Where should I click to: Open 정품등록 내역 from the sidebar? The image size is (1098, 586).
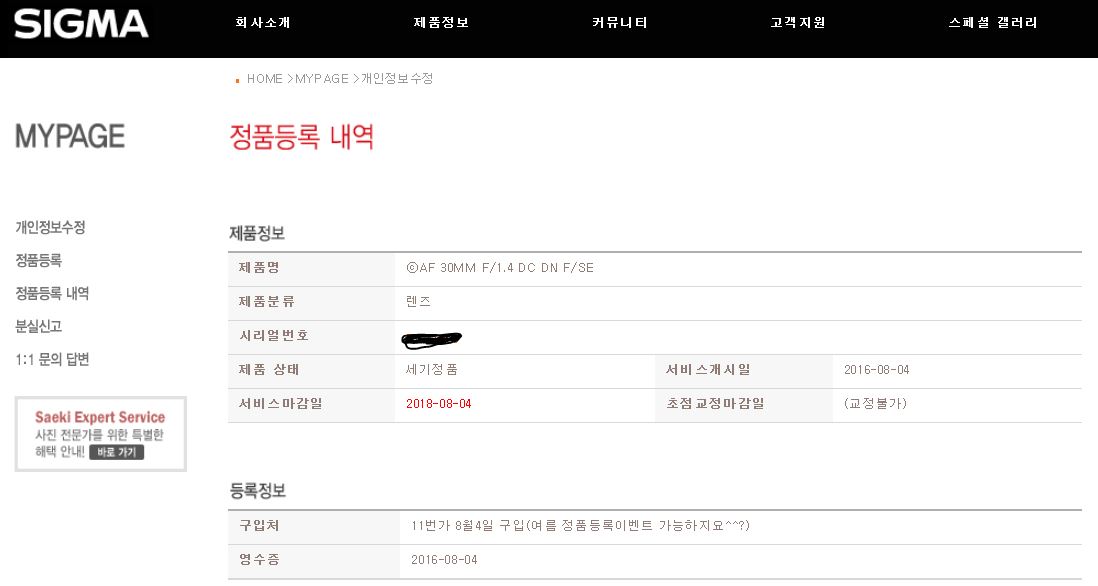click(x=52, y=294)
